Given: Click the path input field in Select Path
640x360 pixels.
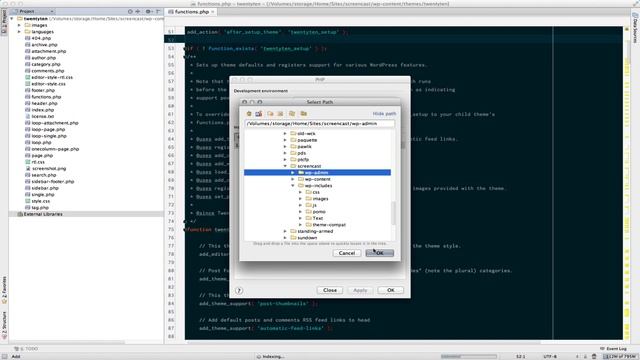Looking at the screenshot, I should (x=320, y=124).
